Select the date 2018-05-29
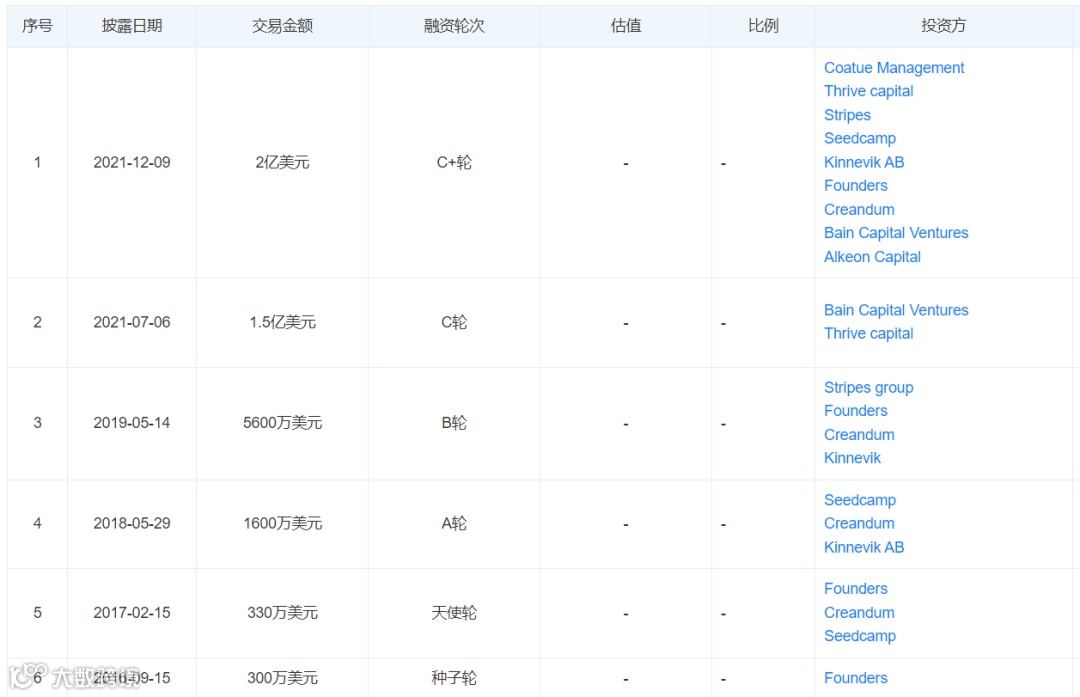Viewport: 1080px width, 697px height. coord(132,523)
